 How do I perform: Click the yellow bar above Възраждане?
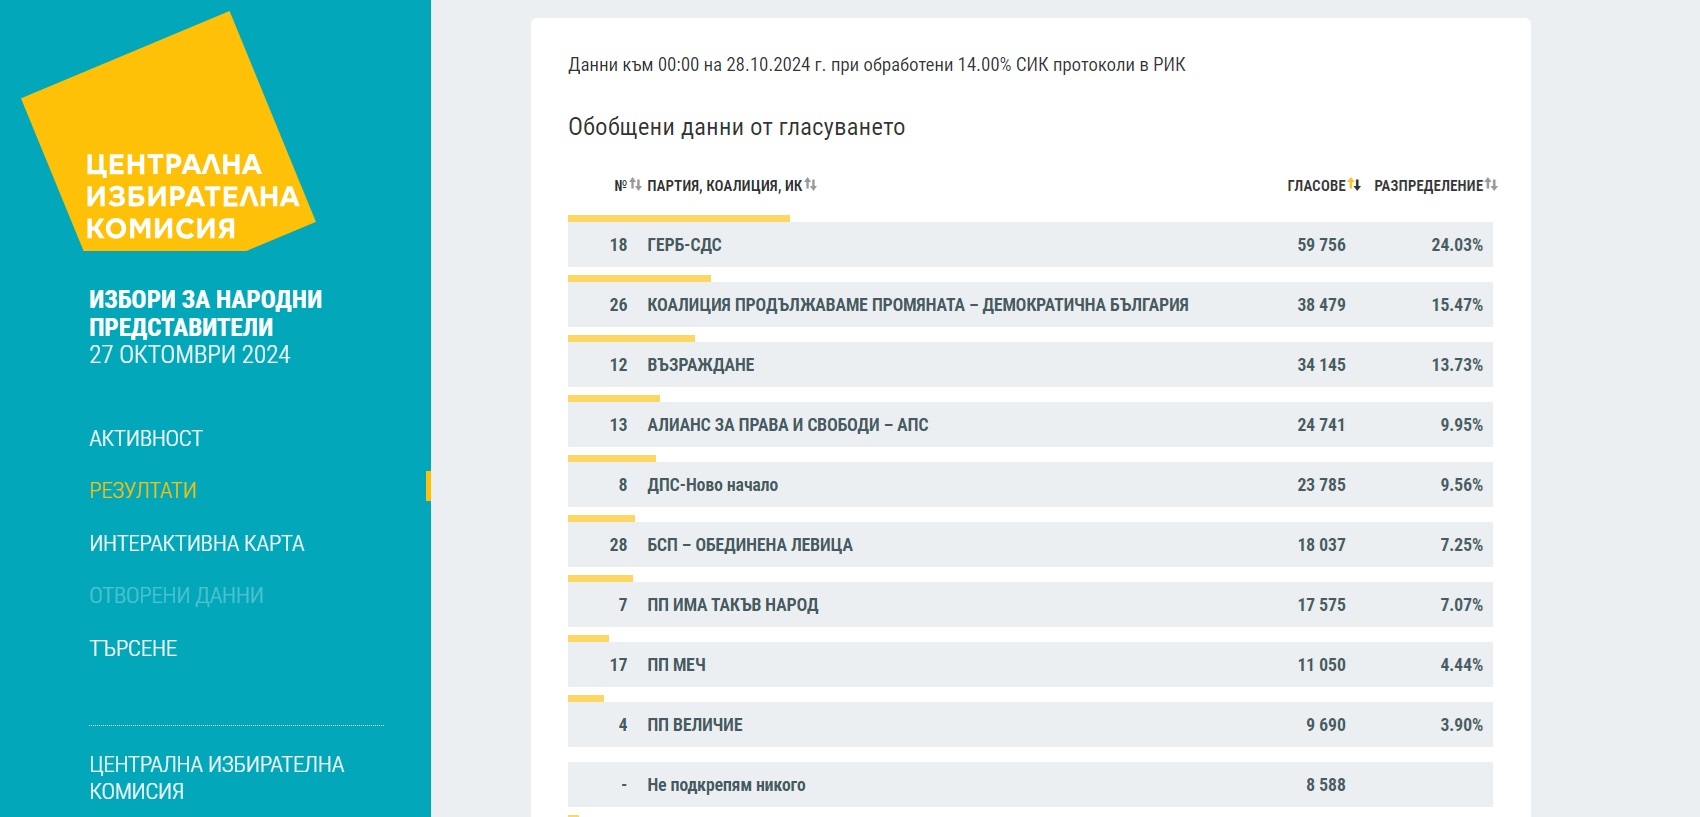(631, 338)
